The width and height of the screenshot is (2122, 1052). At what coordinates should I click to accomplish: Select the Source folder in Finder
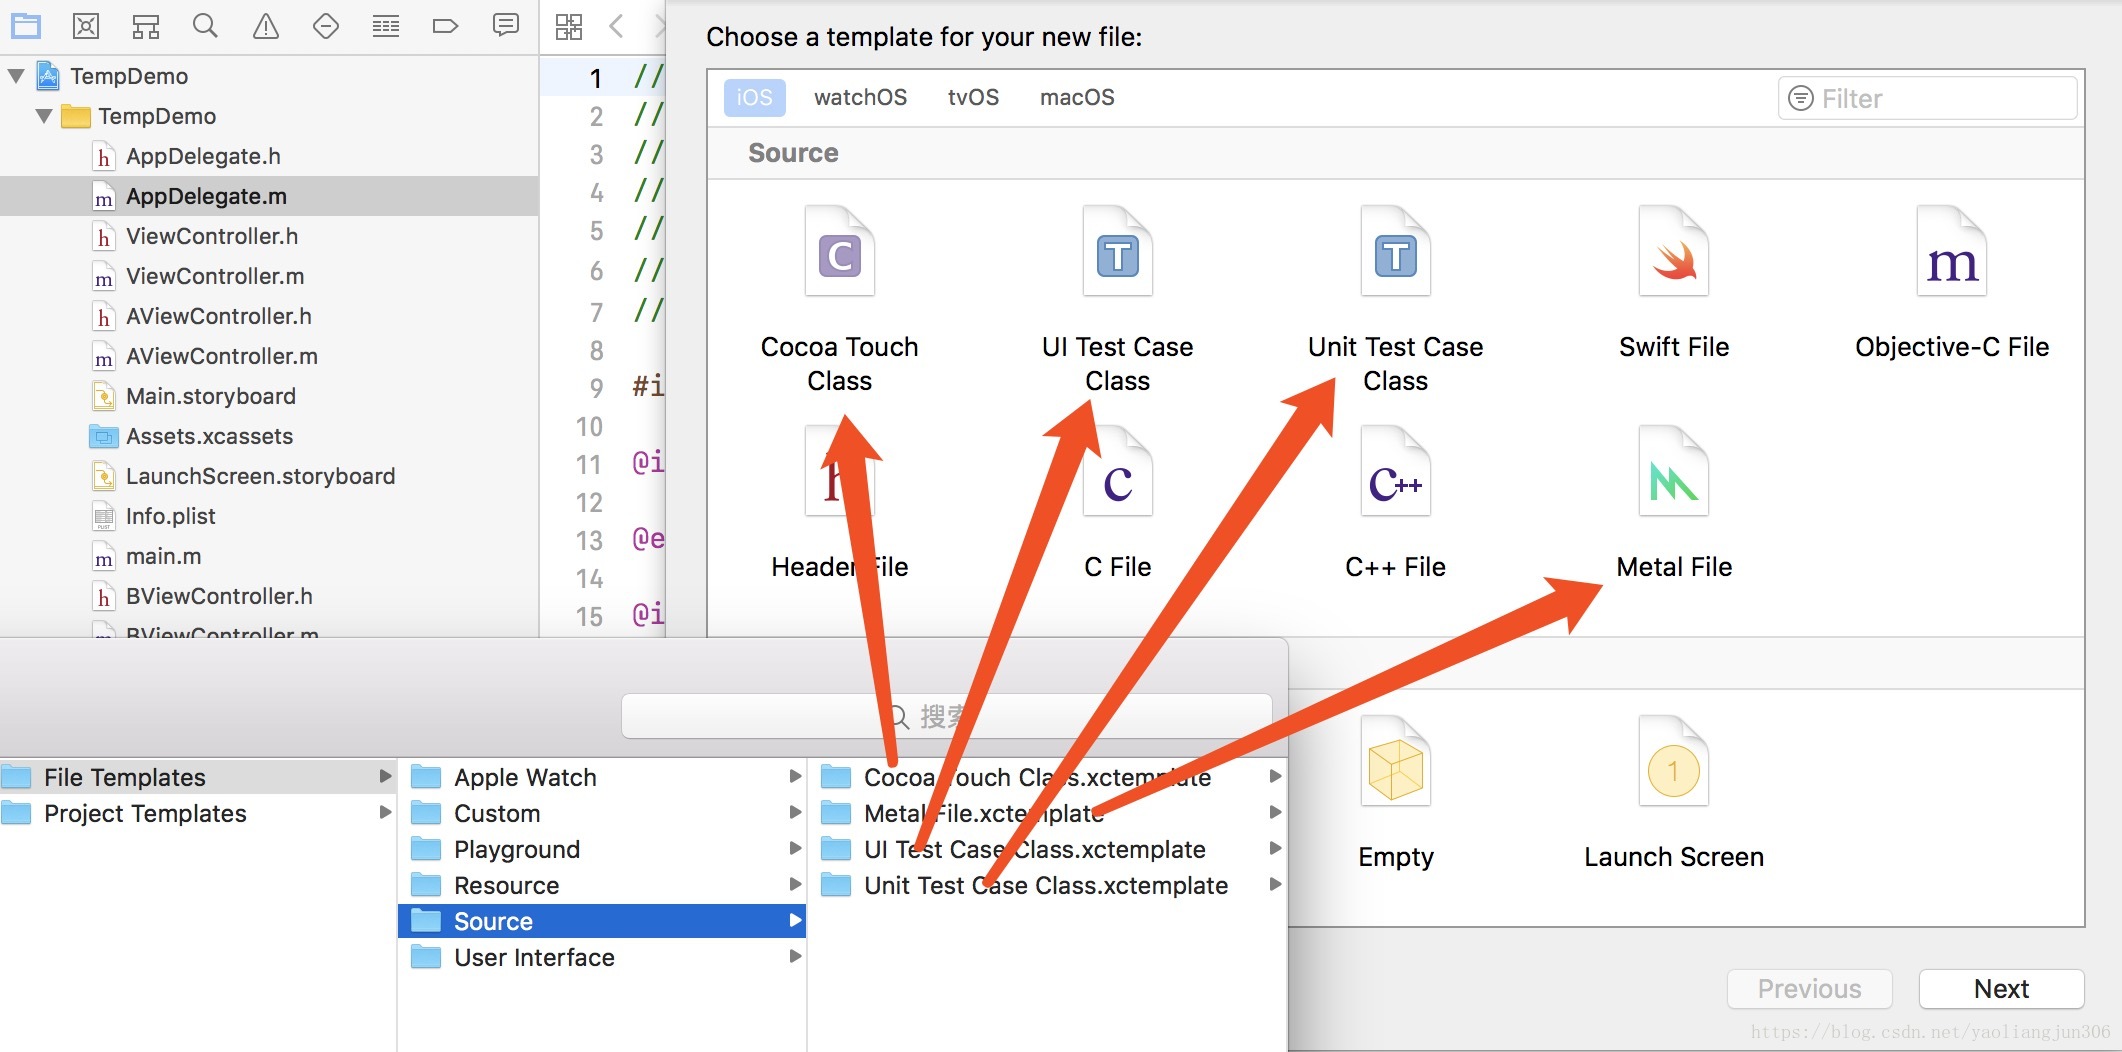click(x=602, y=921)
